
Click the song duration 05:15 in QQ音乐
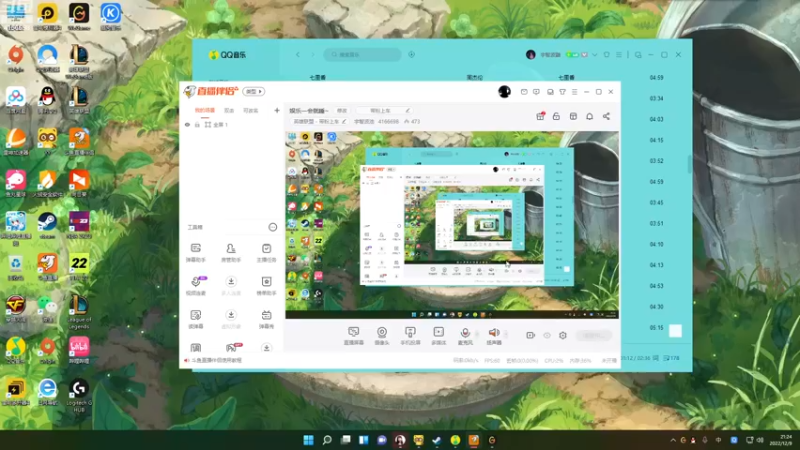coord(656,328)
